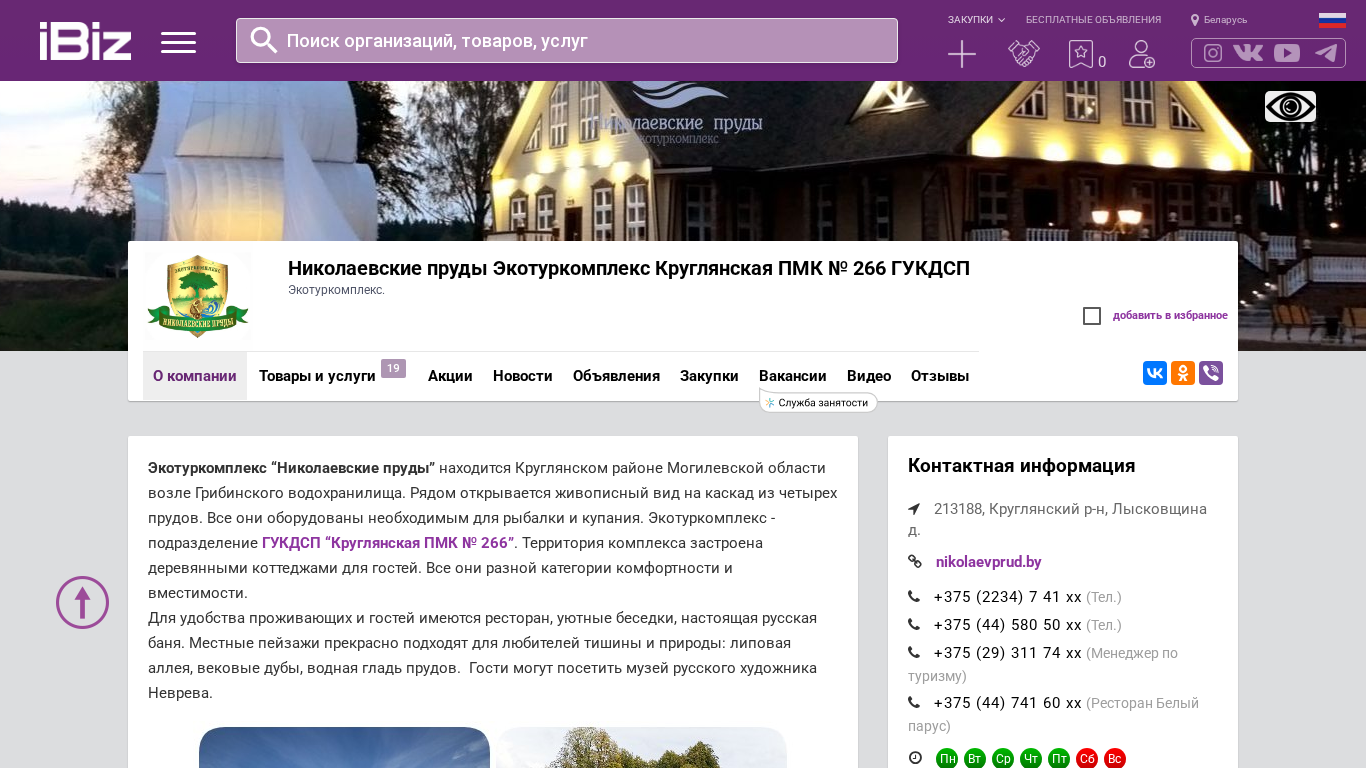Open the company Закупки tab

(709, 376)
